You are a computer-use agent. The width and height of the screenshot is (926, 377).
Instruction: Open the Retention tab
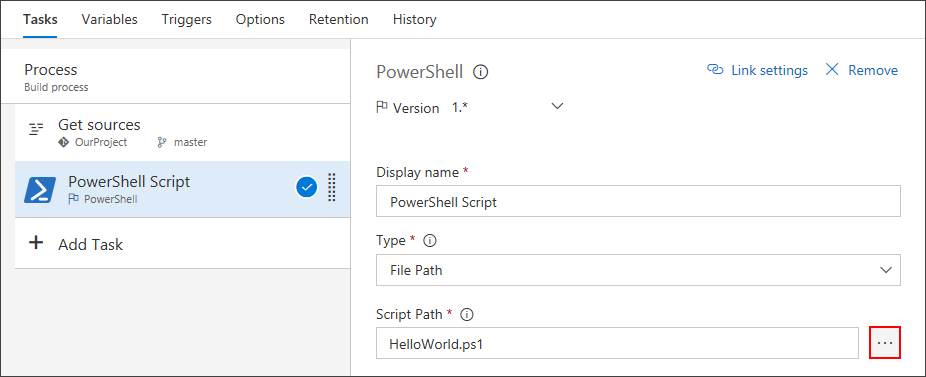click(338, 20)
